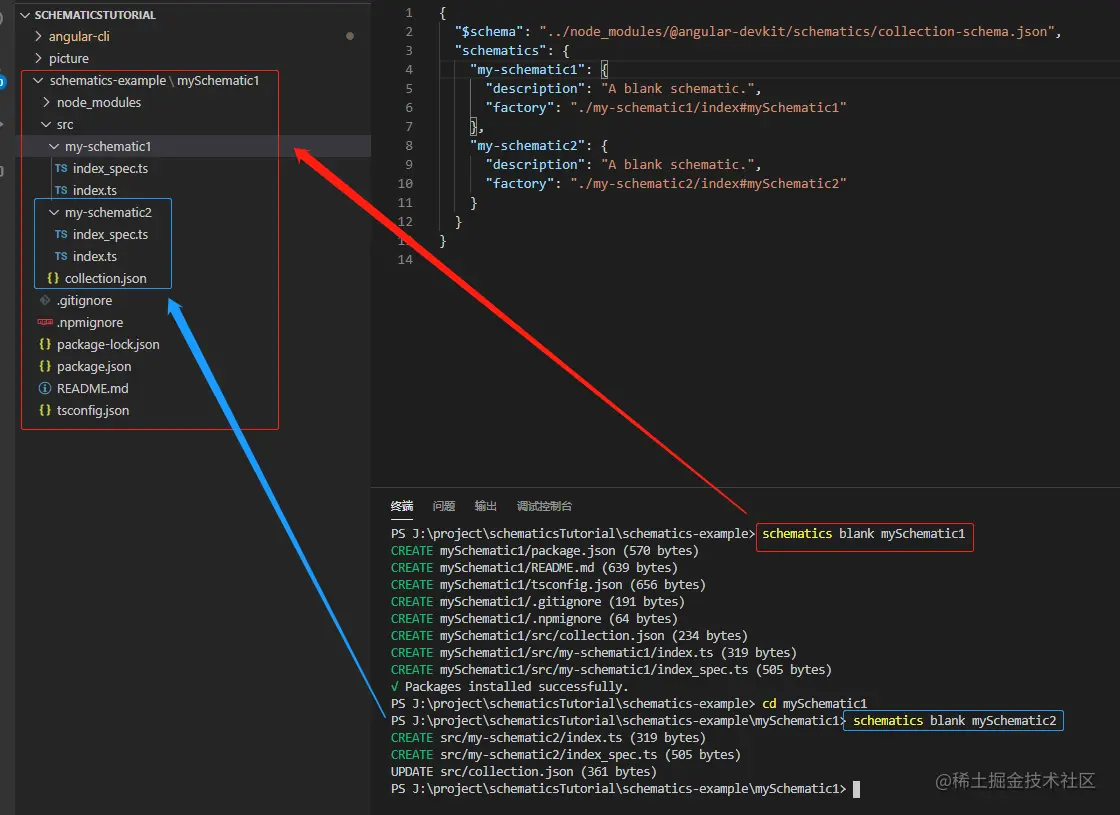Click 'Packages installed successfully.' terminal line
Viewport: 1120px width, 815px height.
tap(509, 686)
